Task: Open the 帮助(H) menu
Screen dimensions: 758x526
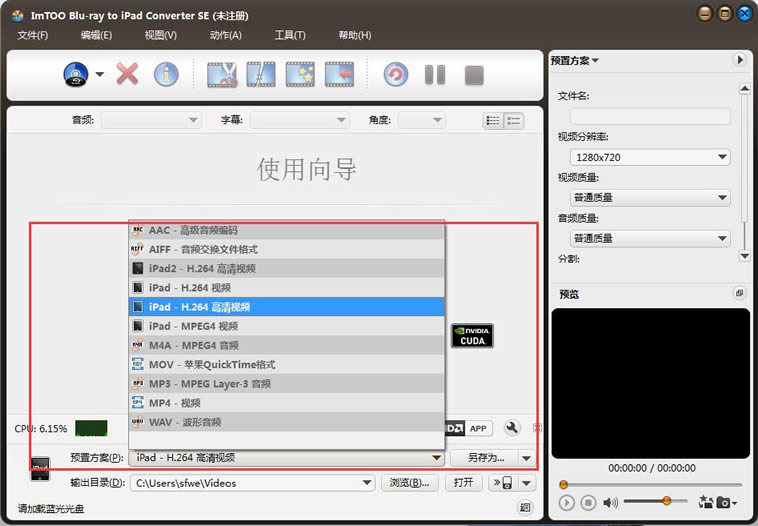Action: click(355, 35)
